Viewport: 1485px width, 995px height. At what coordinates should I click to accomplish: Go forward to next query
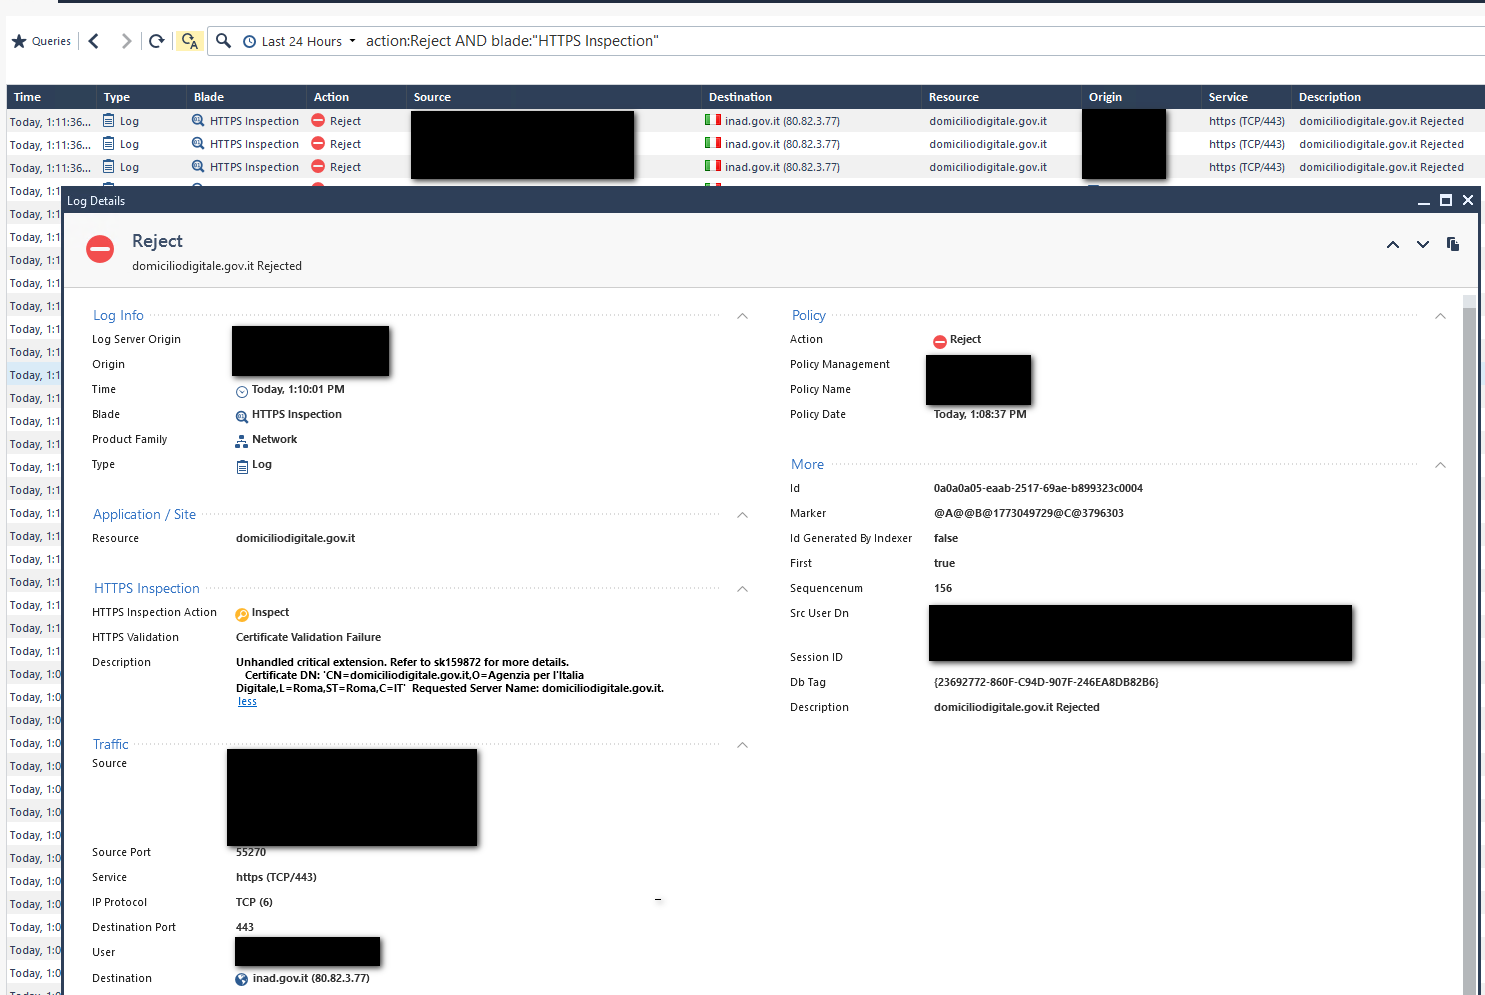[126, 41]
